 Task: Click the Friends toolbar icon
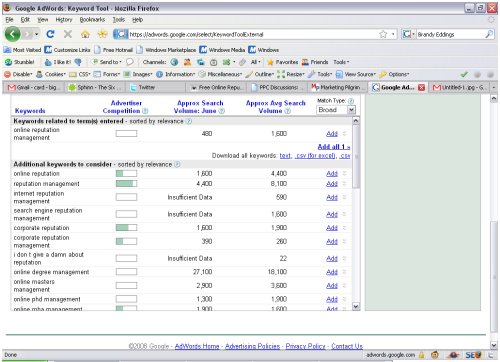point(305,62)
